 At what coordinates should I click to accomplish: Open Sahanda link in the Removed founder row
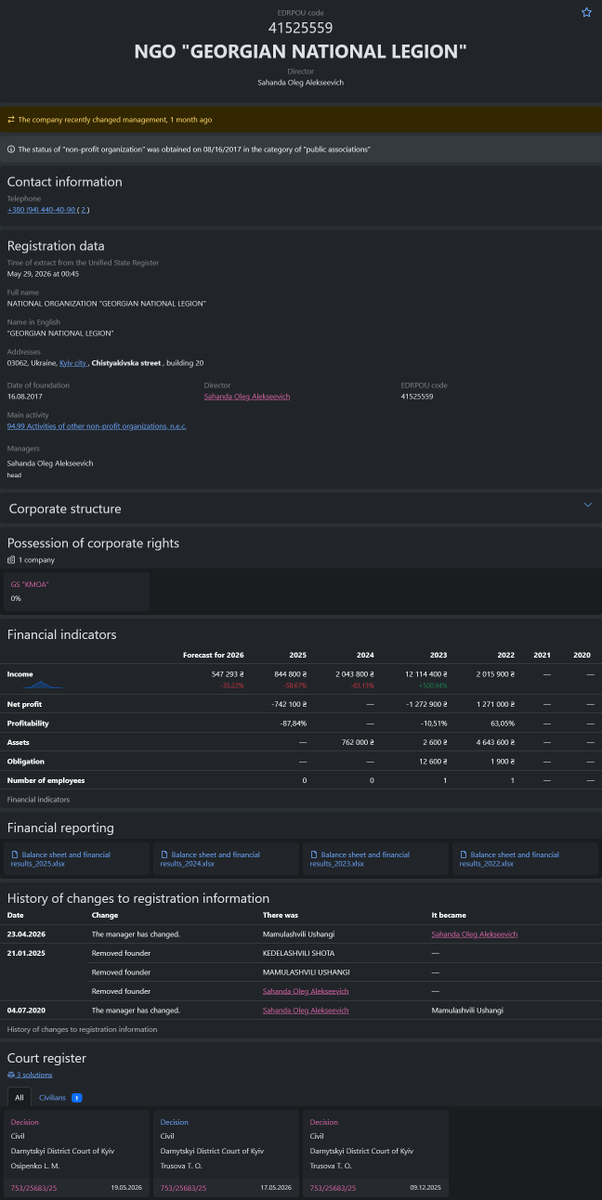306,991
